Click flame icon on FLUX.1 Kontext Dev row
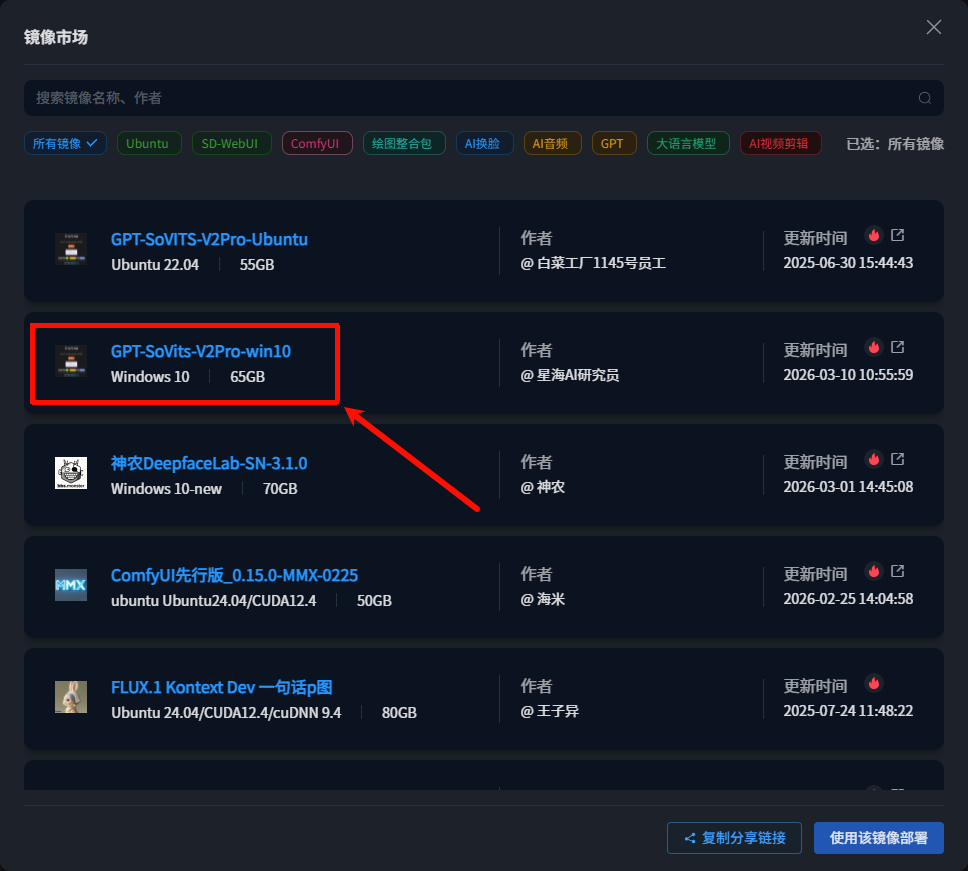The height and width of the screenshot is (871, 968). [874, 683]
